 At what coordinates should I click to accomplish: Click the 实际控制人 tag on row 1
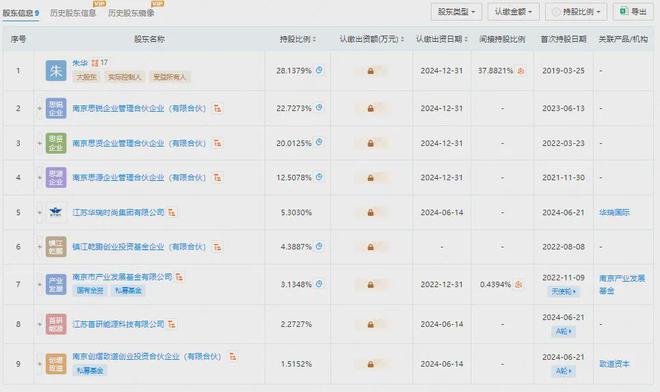[124, 77]
